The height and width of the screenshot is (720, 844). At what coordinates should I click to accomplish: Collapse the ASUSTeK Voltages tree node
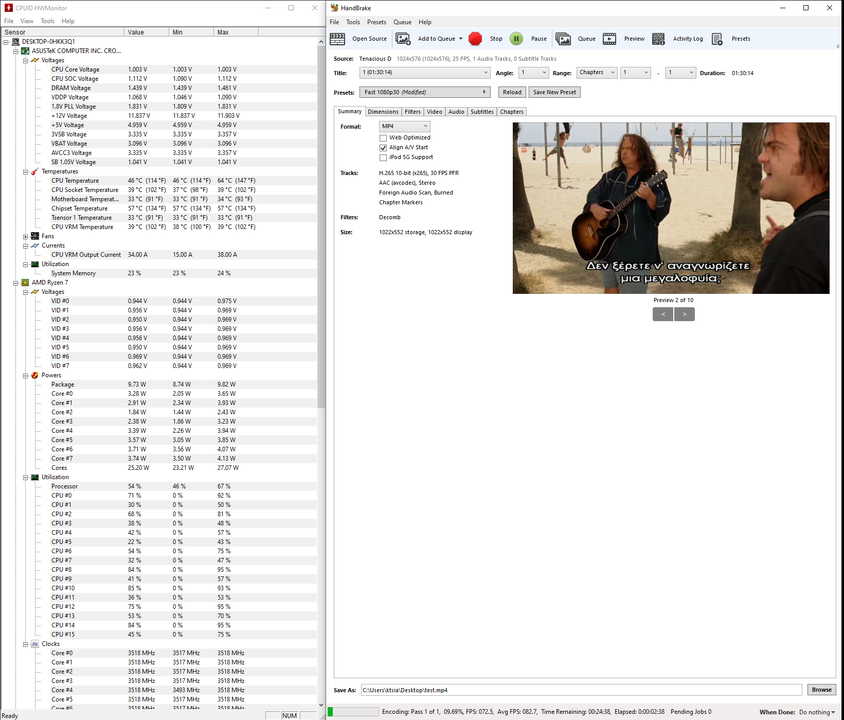[x=26, y=60]
